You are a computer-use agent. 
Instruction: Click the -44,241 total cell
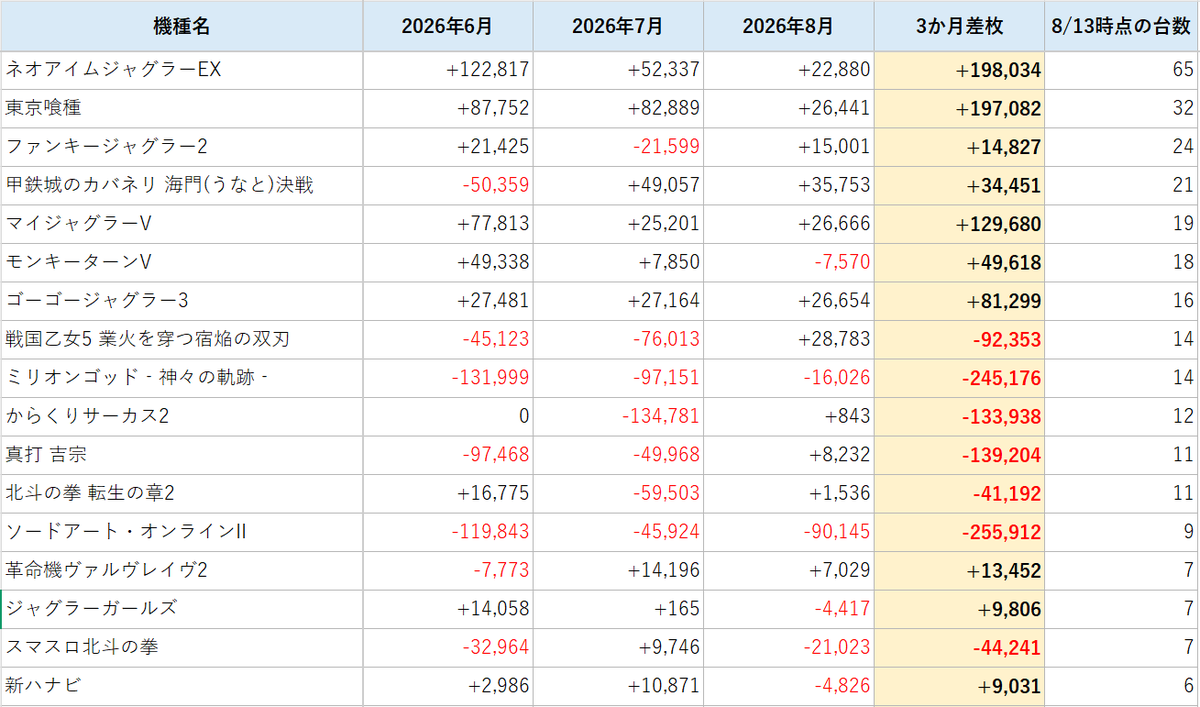coord(959,648)
